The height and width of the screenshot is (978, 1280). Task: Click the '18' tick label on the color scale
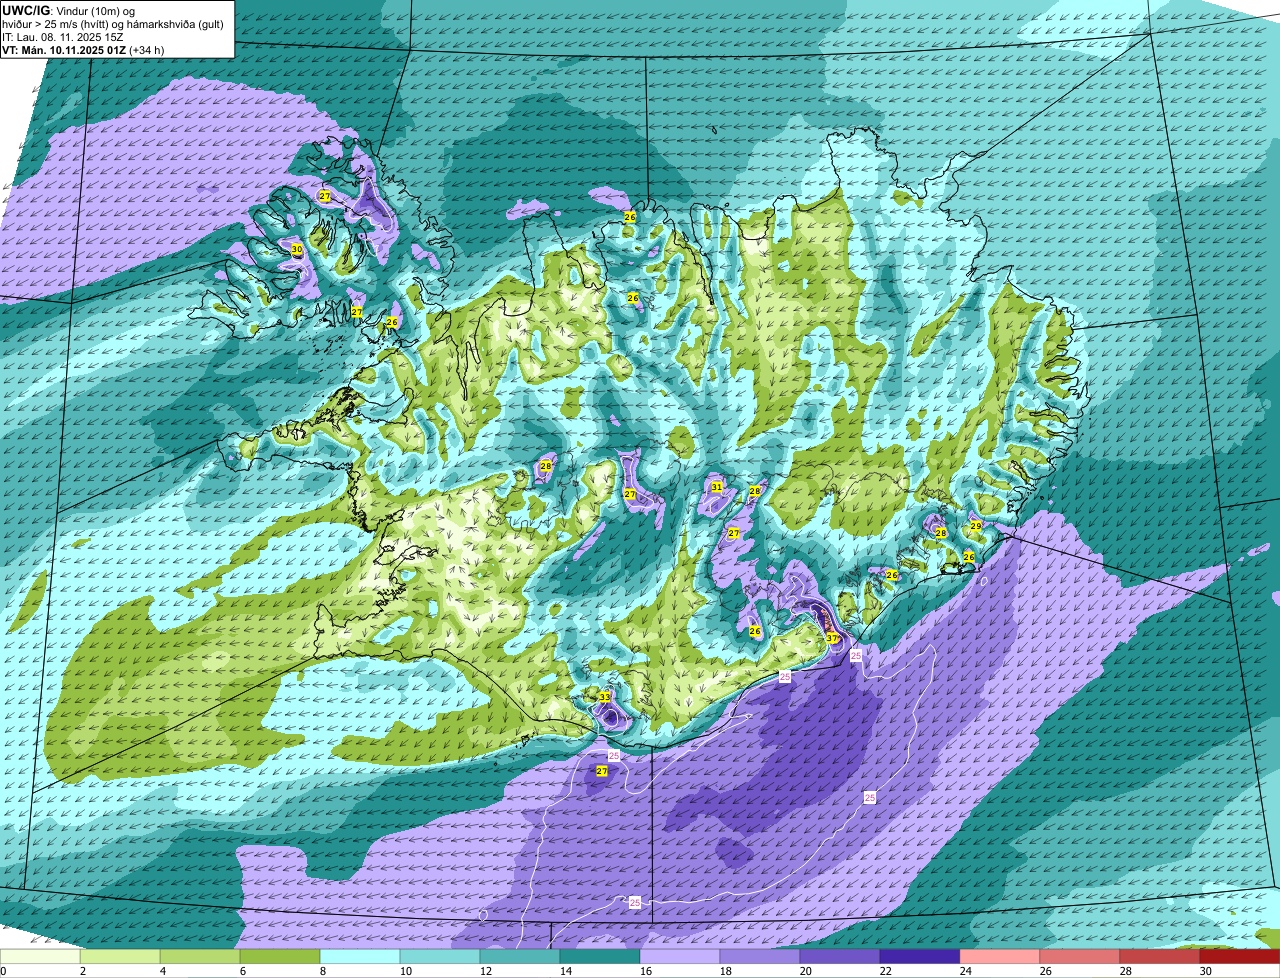[725, 971]
